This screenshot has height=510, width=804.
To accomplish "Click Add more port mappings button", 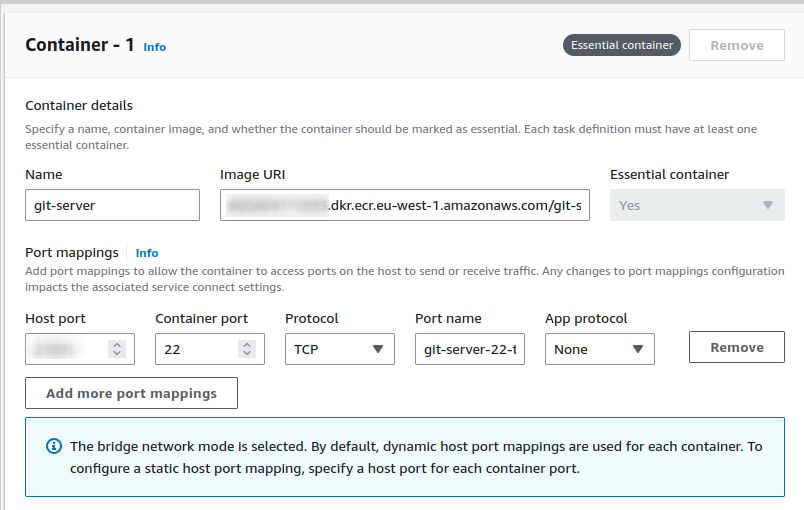I will tap(131, 393).
